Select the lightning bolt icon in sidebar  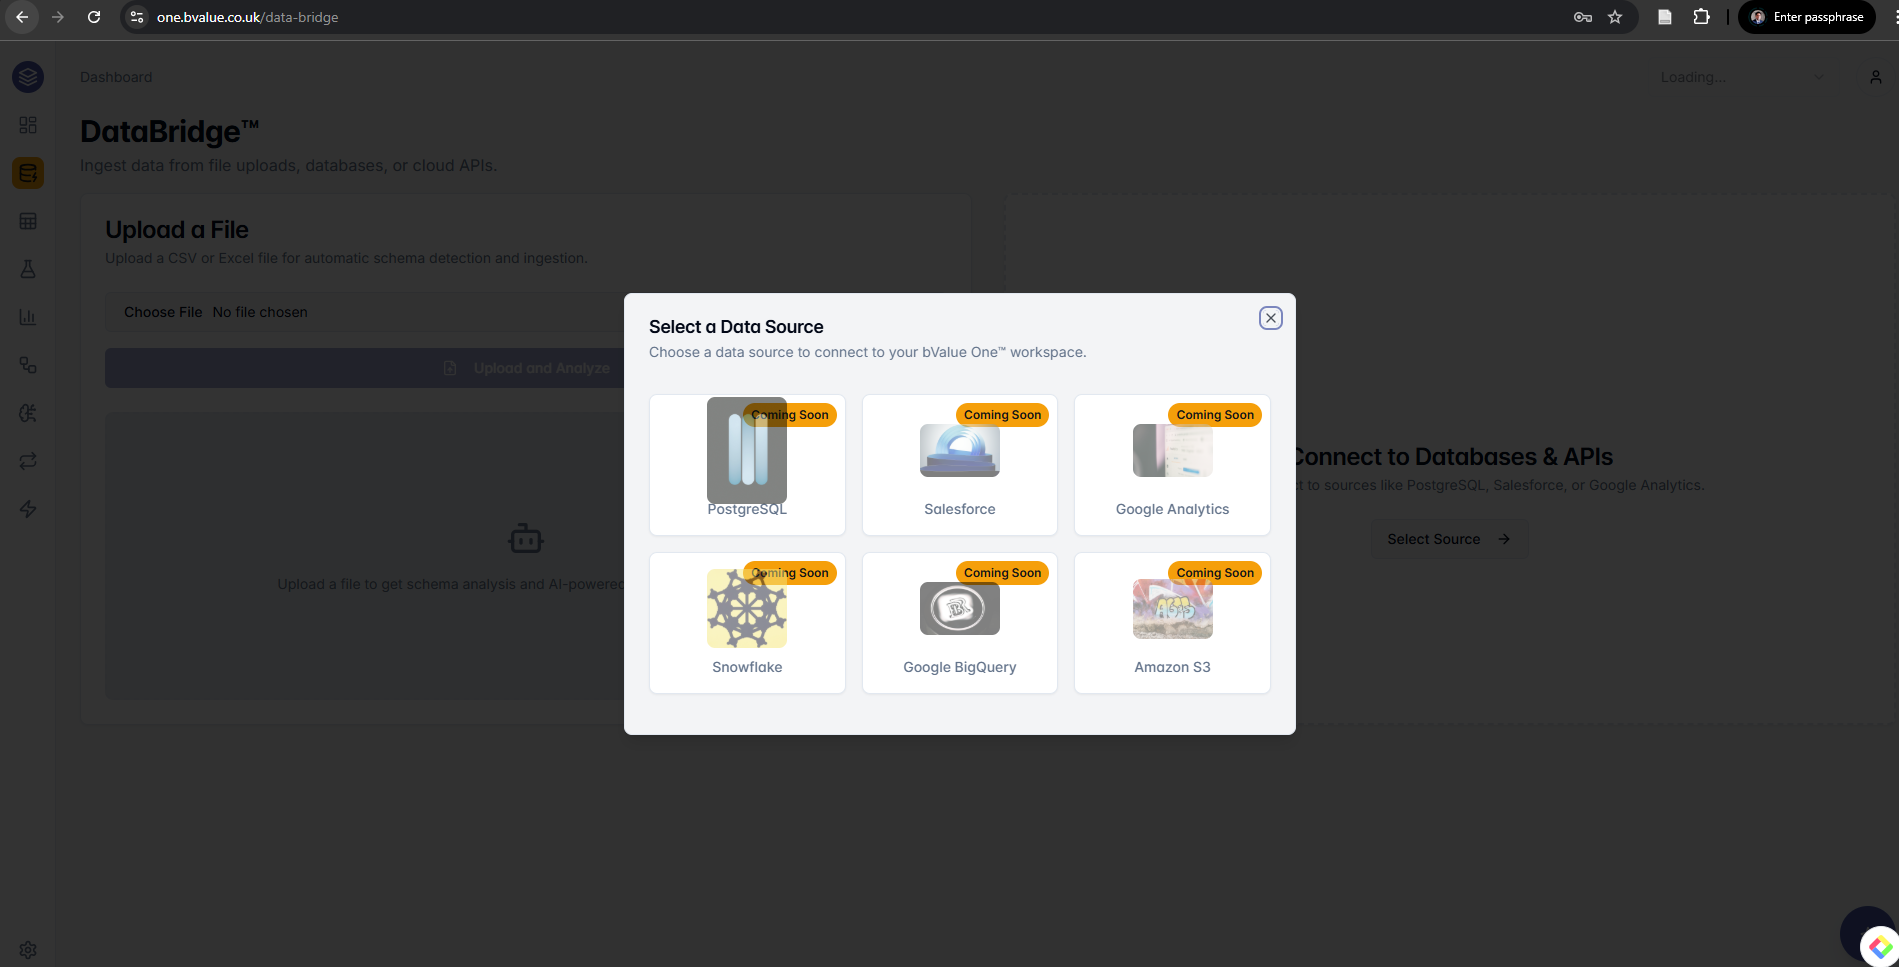tap(27, 508)
